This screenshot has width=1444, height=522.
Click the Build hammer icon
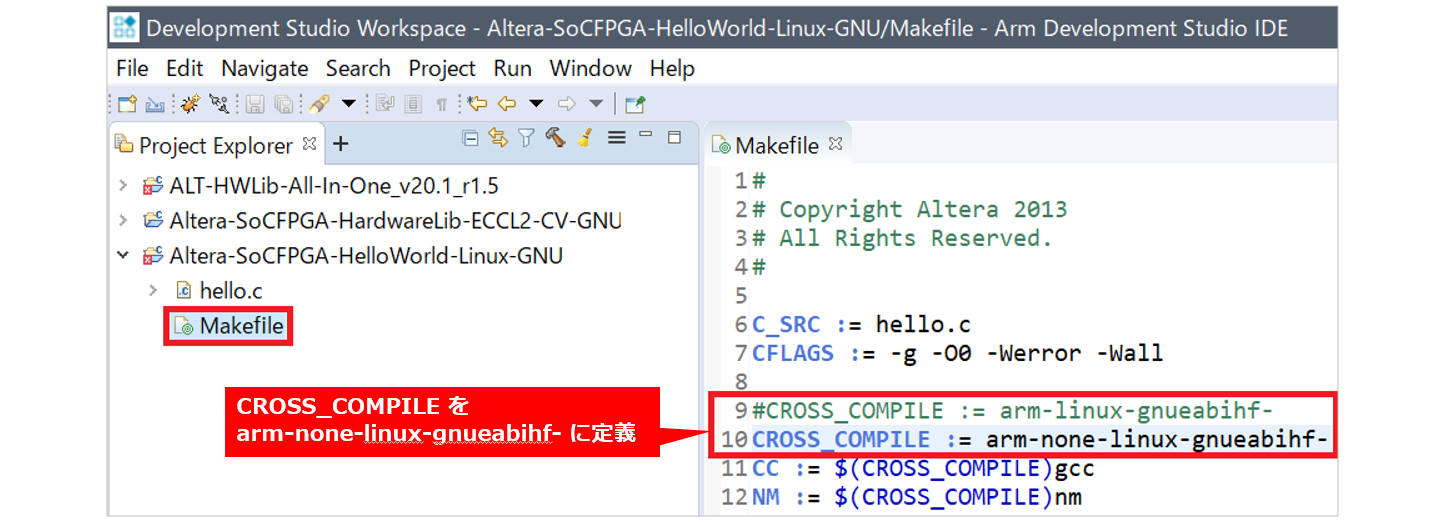click(556, 138)
